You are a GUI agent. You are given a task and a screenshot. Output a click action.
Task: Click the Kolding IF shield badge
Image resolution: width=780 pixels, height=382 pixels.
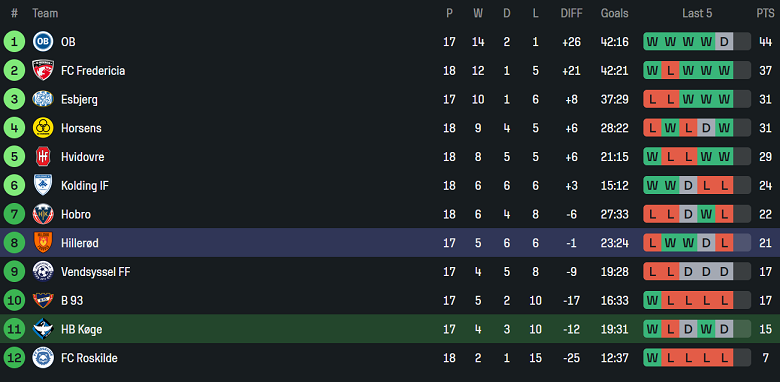click(x=43, y=186)
